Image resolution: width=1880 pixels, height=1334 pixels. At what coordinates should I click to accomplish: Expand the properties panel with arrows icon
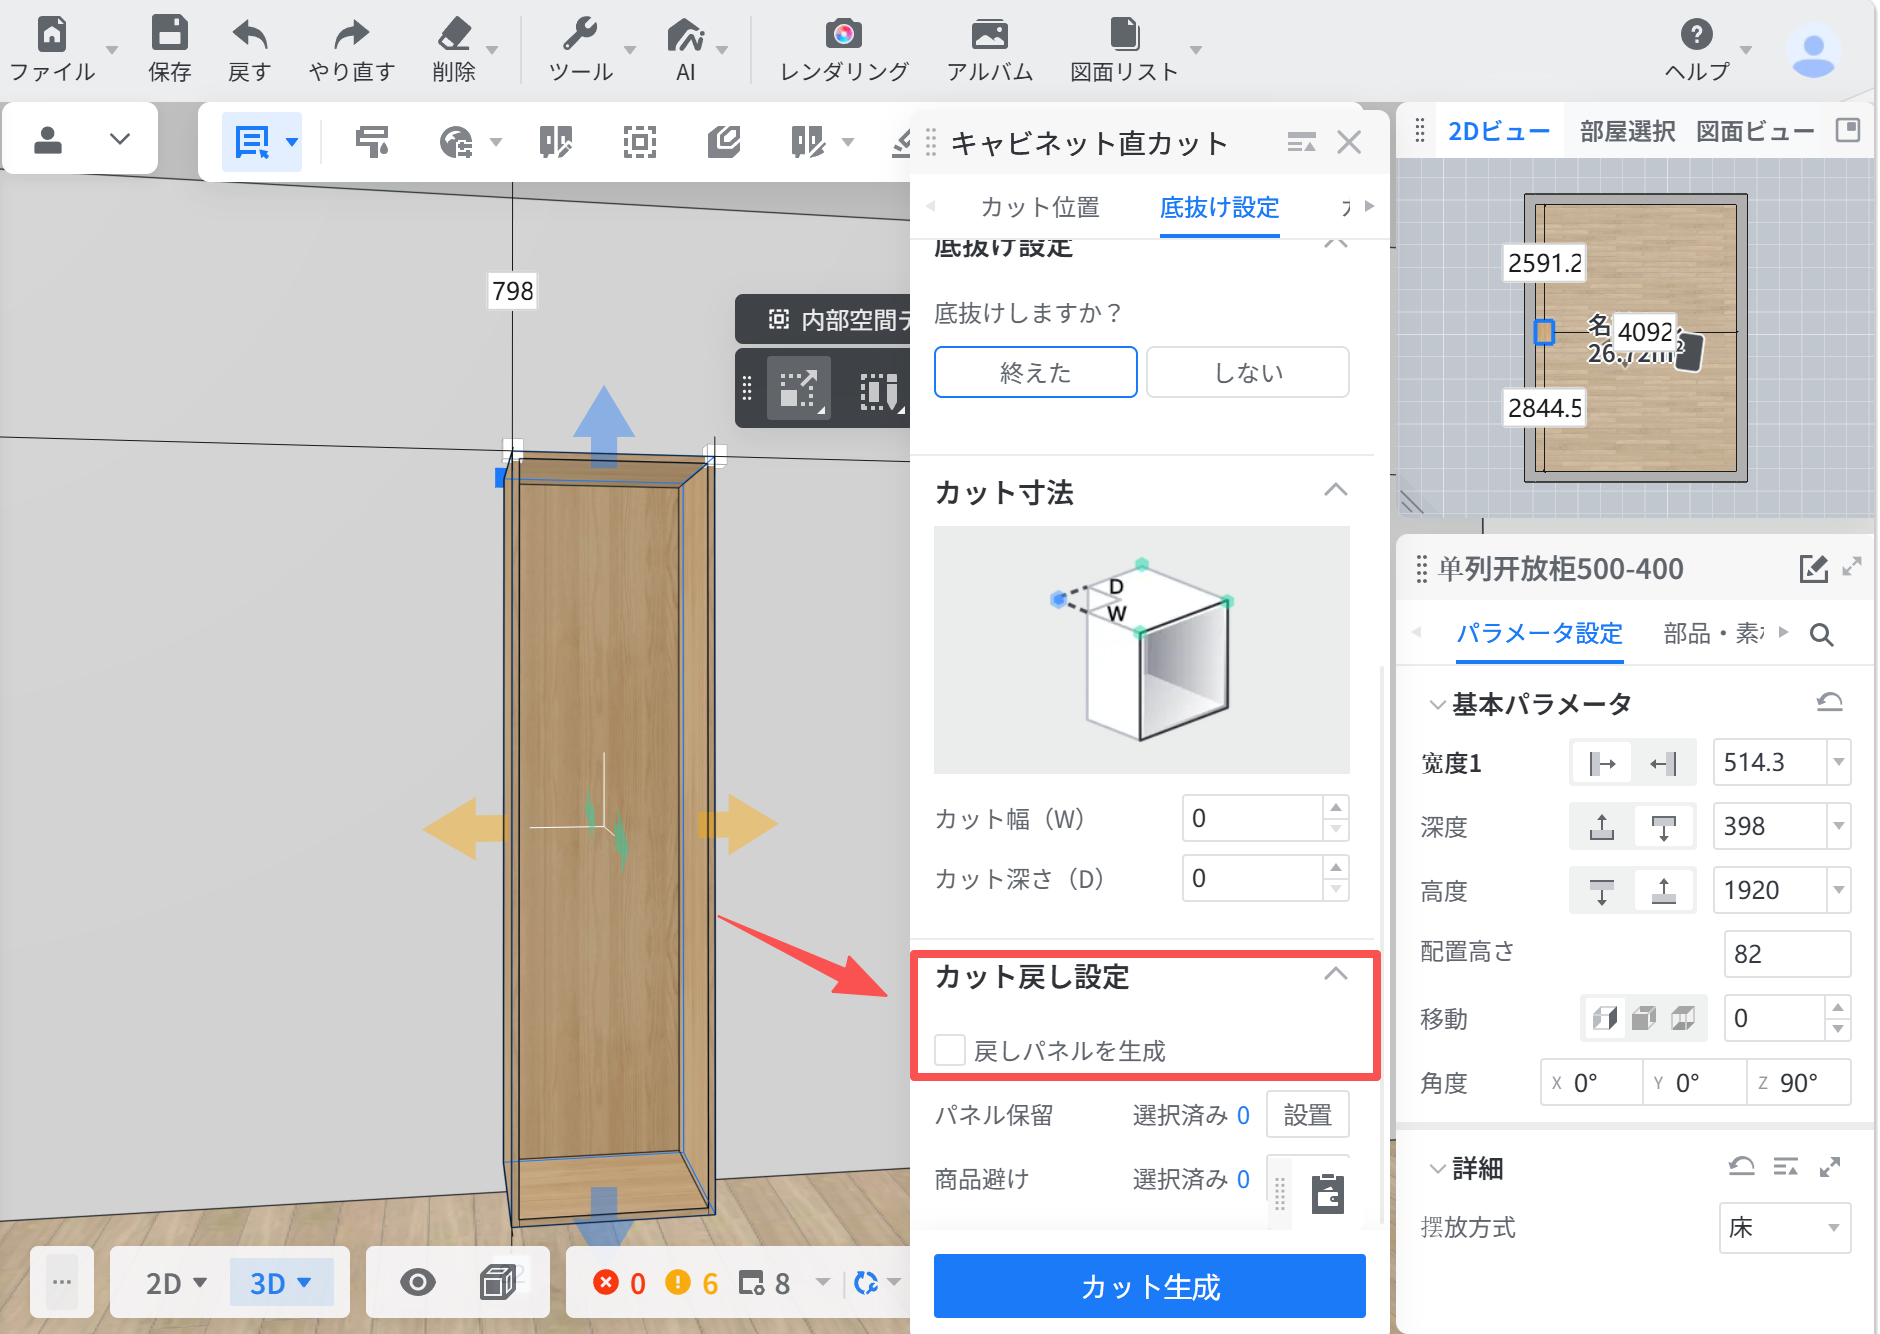pos(1851,567)
